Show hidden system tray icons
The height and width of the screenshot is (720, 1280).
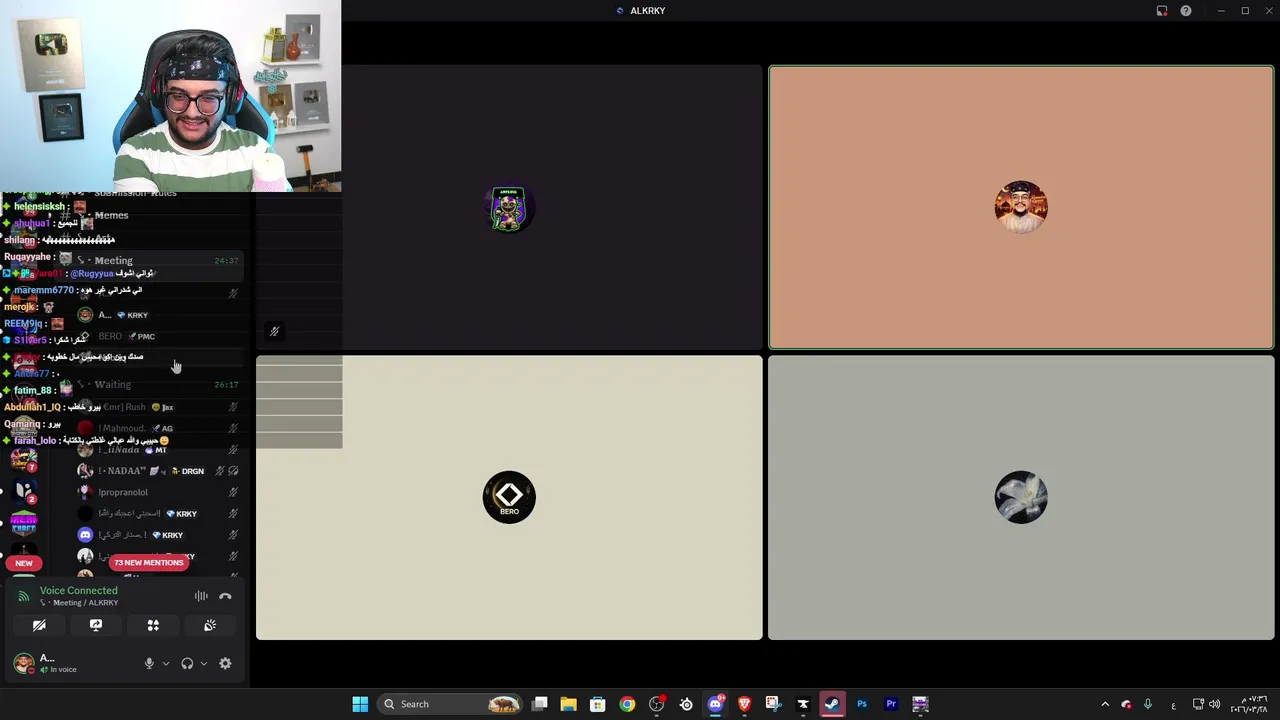click(x=1105, y=704)
